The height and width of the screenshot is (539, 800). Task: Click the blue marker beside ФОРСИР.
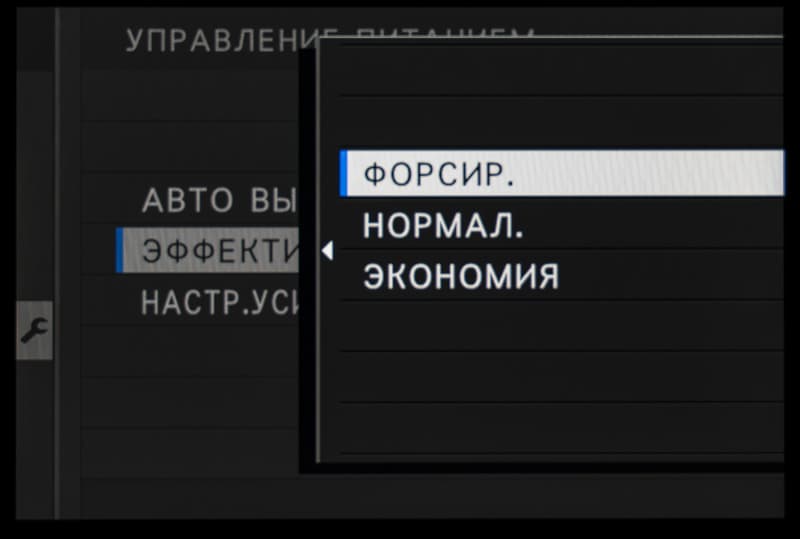pyautogui.click(x=343, y=174)
